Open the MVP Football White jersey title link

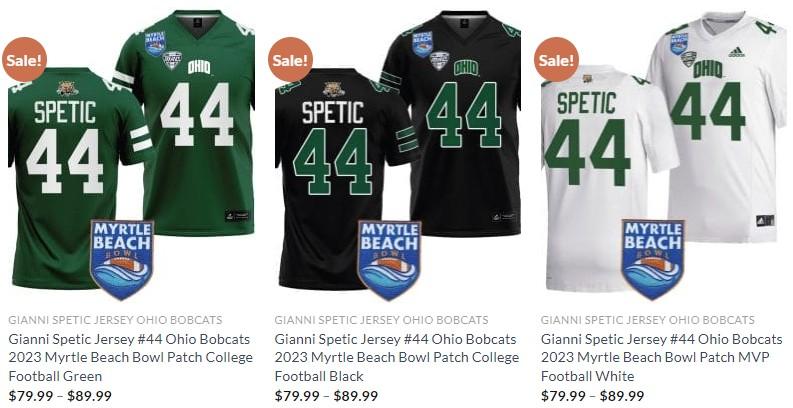[662, 357]
